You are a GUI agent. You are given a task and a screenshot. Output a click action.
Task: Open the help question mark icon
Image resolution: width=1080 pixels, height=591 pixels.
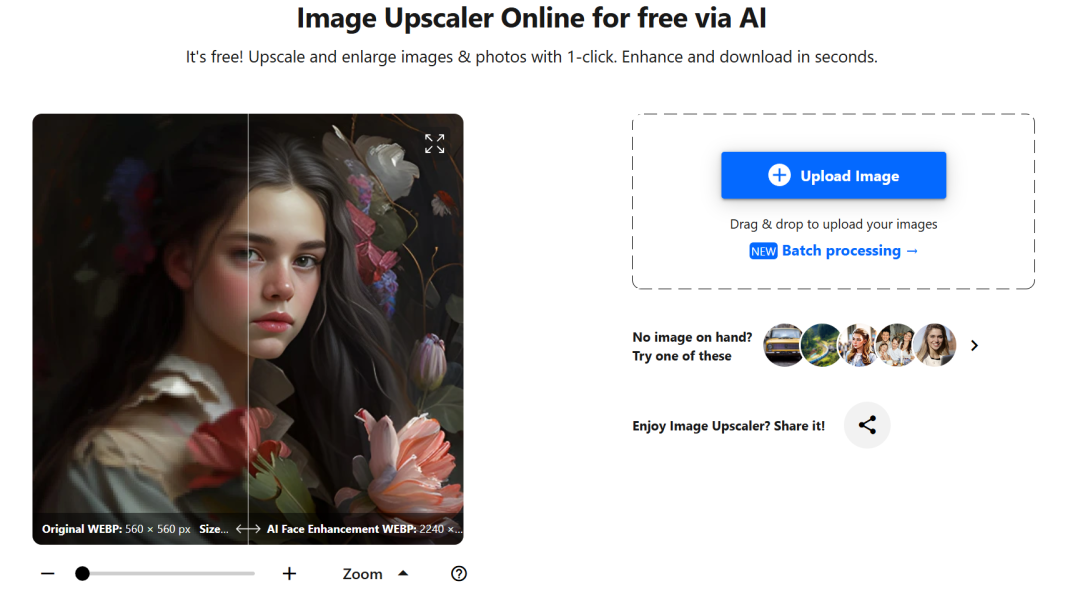(459, 573)
